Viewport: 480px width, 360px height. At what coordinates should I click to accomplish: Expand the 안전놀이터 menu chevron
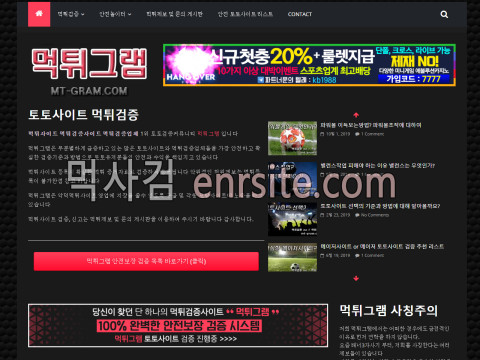[130, 14]
